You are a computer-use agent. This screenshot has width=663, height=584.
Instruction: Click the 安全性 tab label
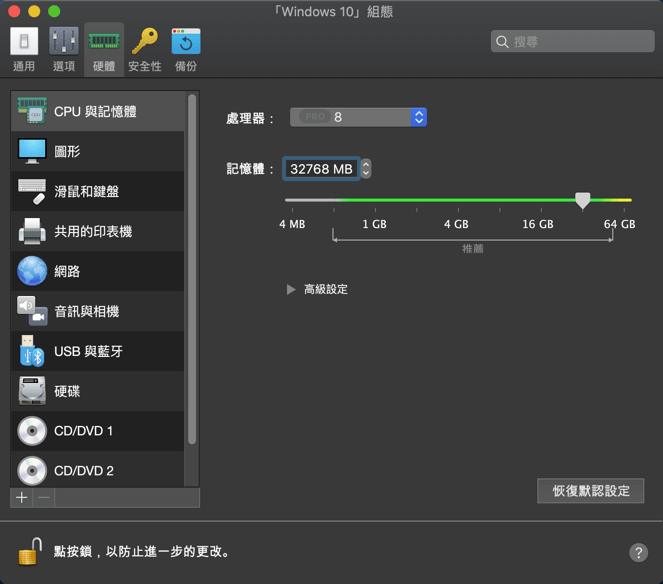coord(145,66)
